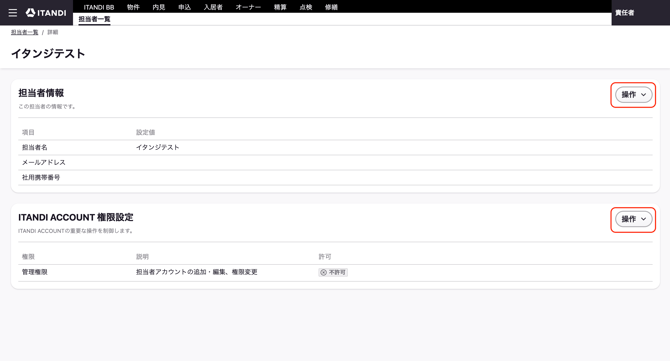Screen dimensions: 670x361
Task: Open the 申込 menu item
Action: 185,7
